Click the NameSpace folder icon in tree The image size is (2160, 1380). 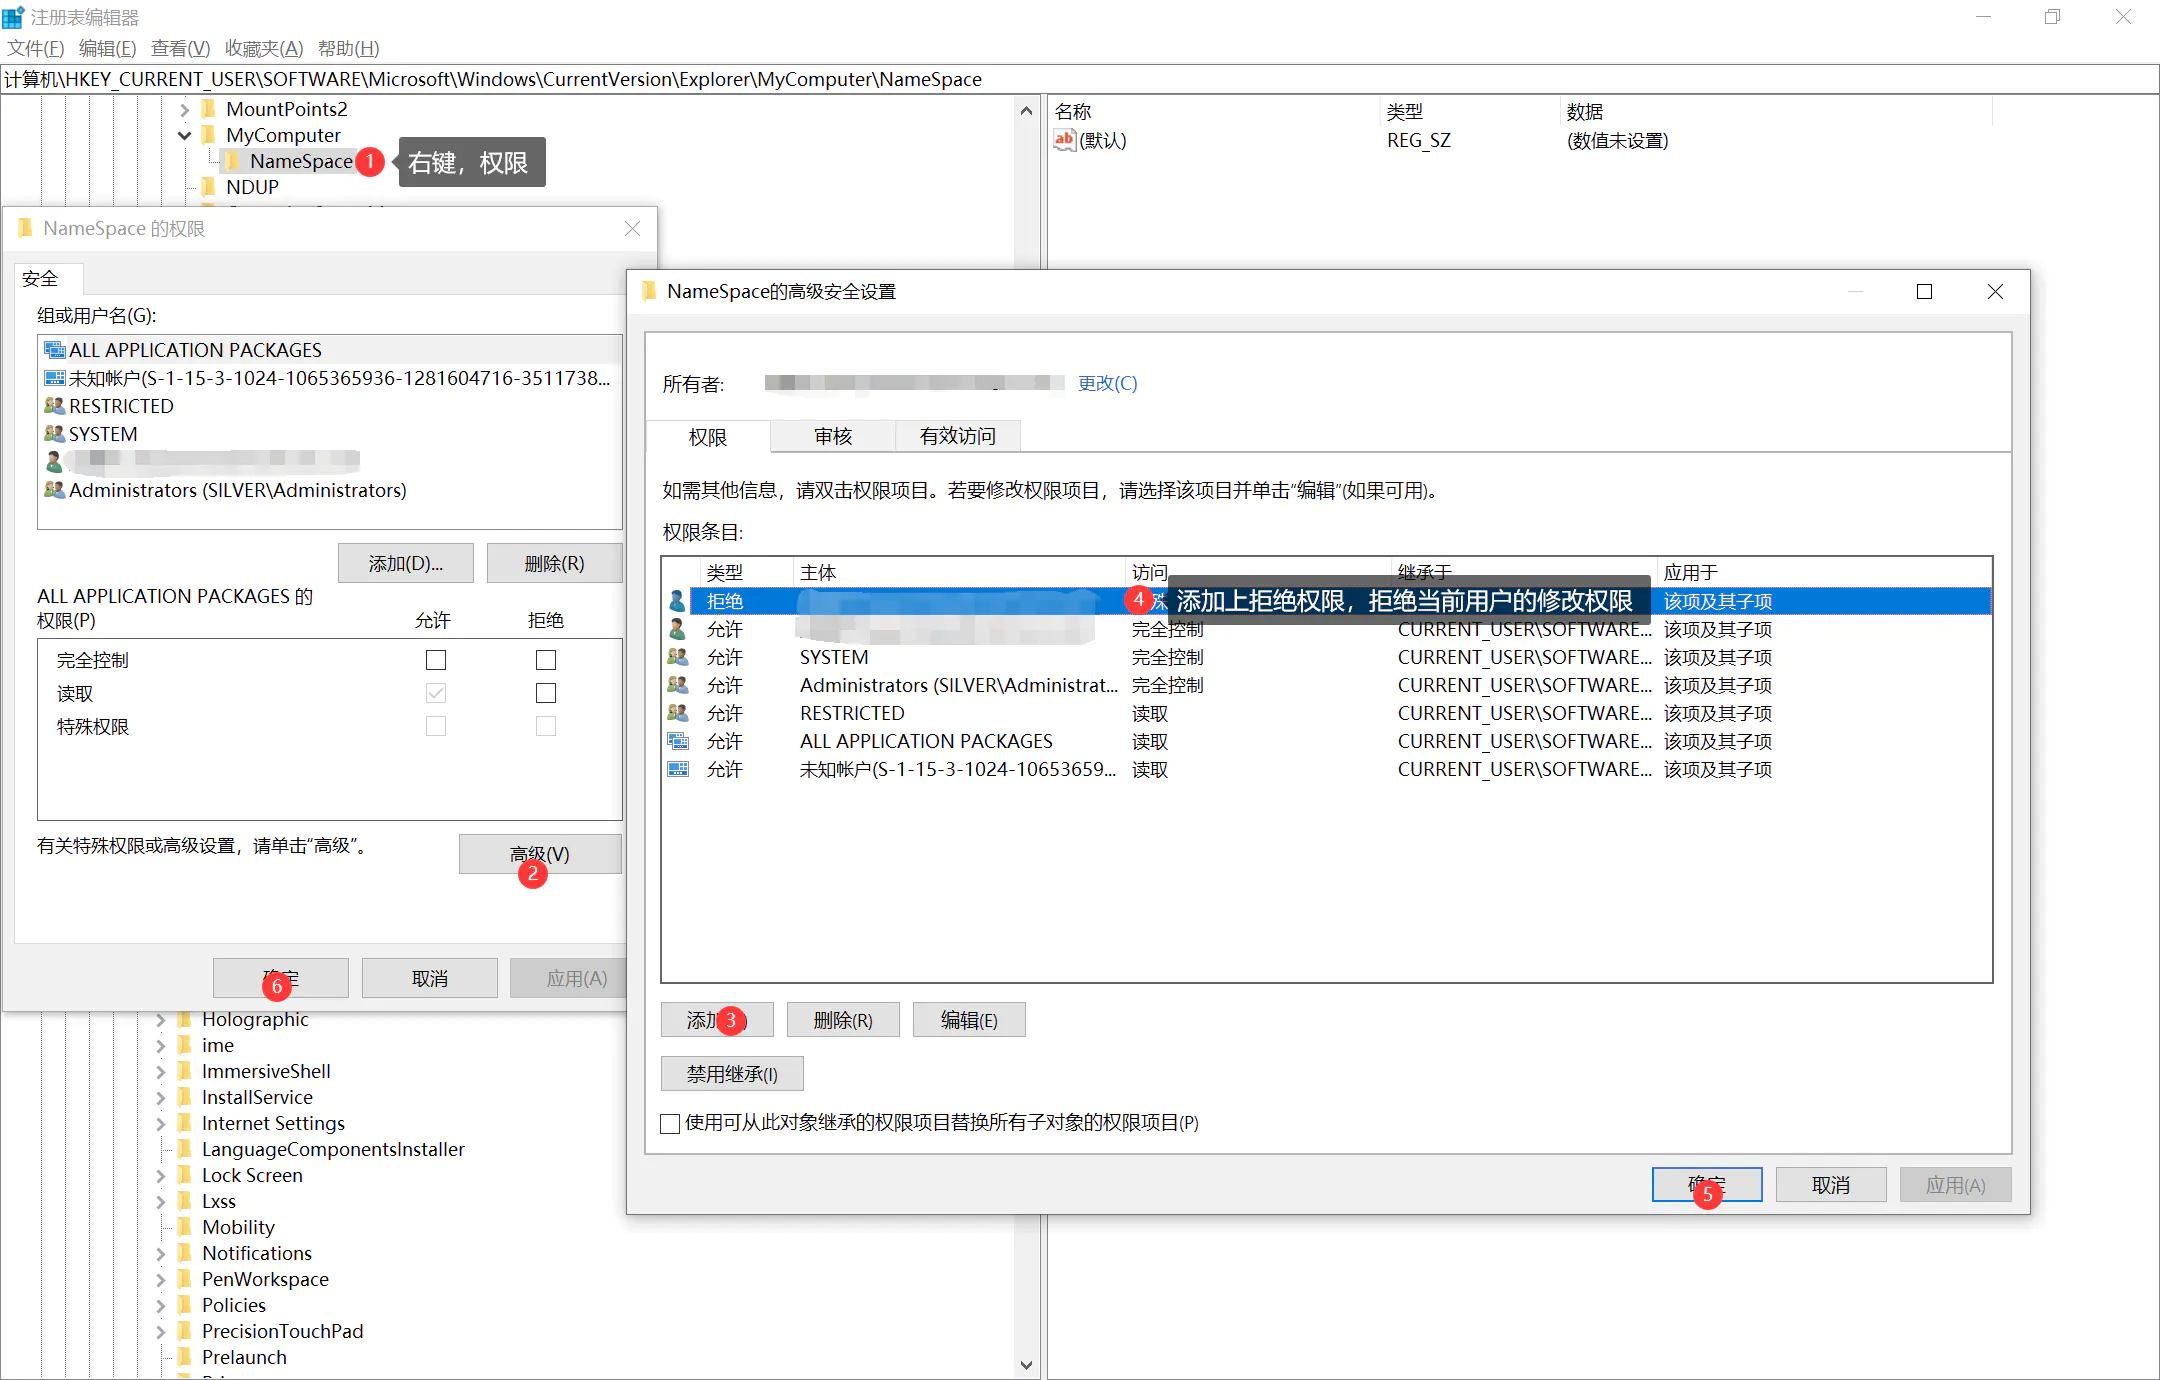pos(232,161)
